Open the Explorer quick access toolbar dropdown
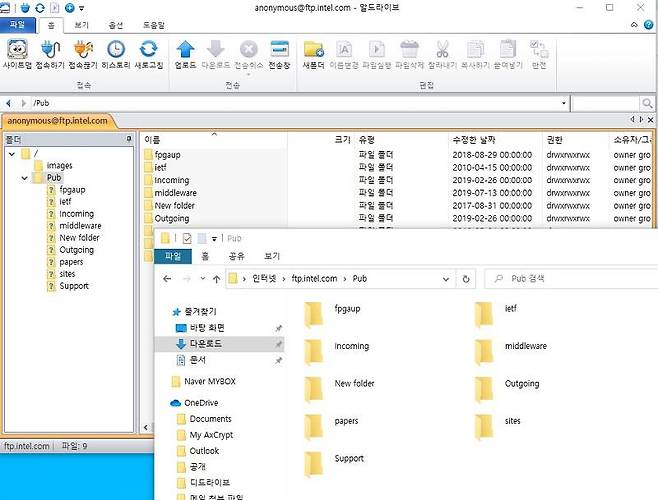 coord(214,239)
